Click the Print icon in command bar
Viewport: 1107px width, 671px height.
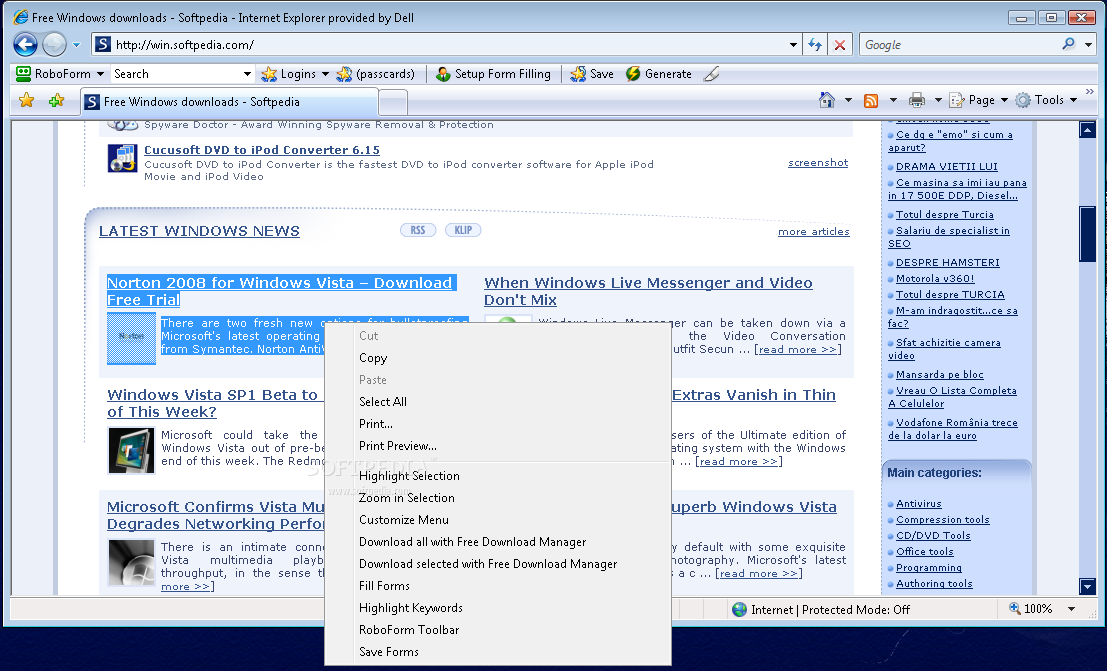916,100
